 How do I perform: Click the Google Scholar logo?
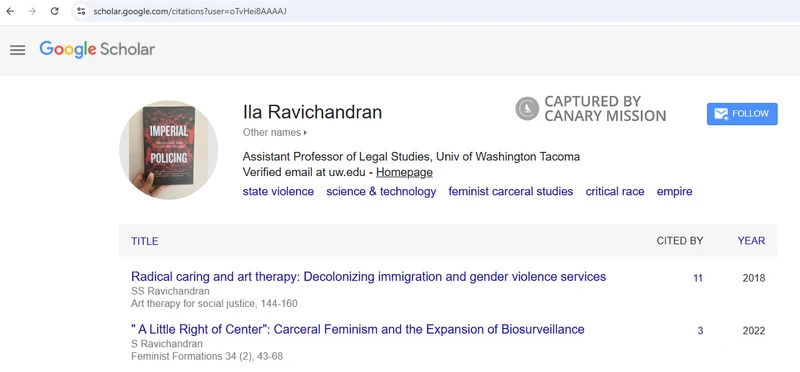pyautogui.click(x=97, y=49)
